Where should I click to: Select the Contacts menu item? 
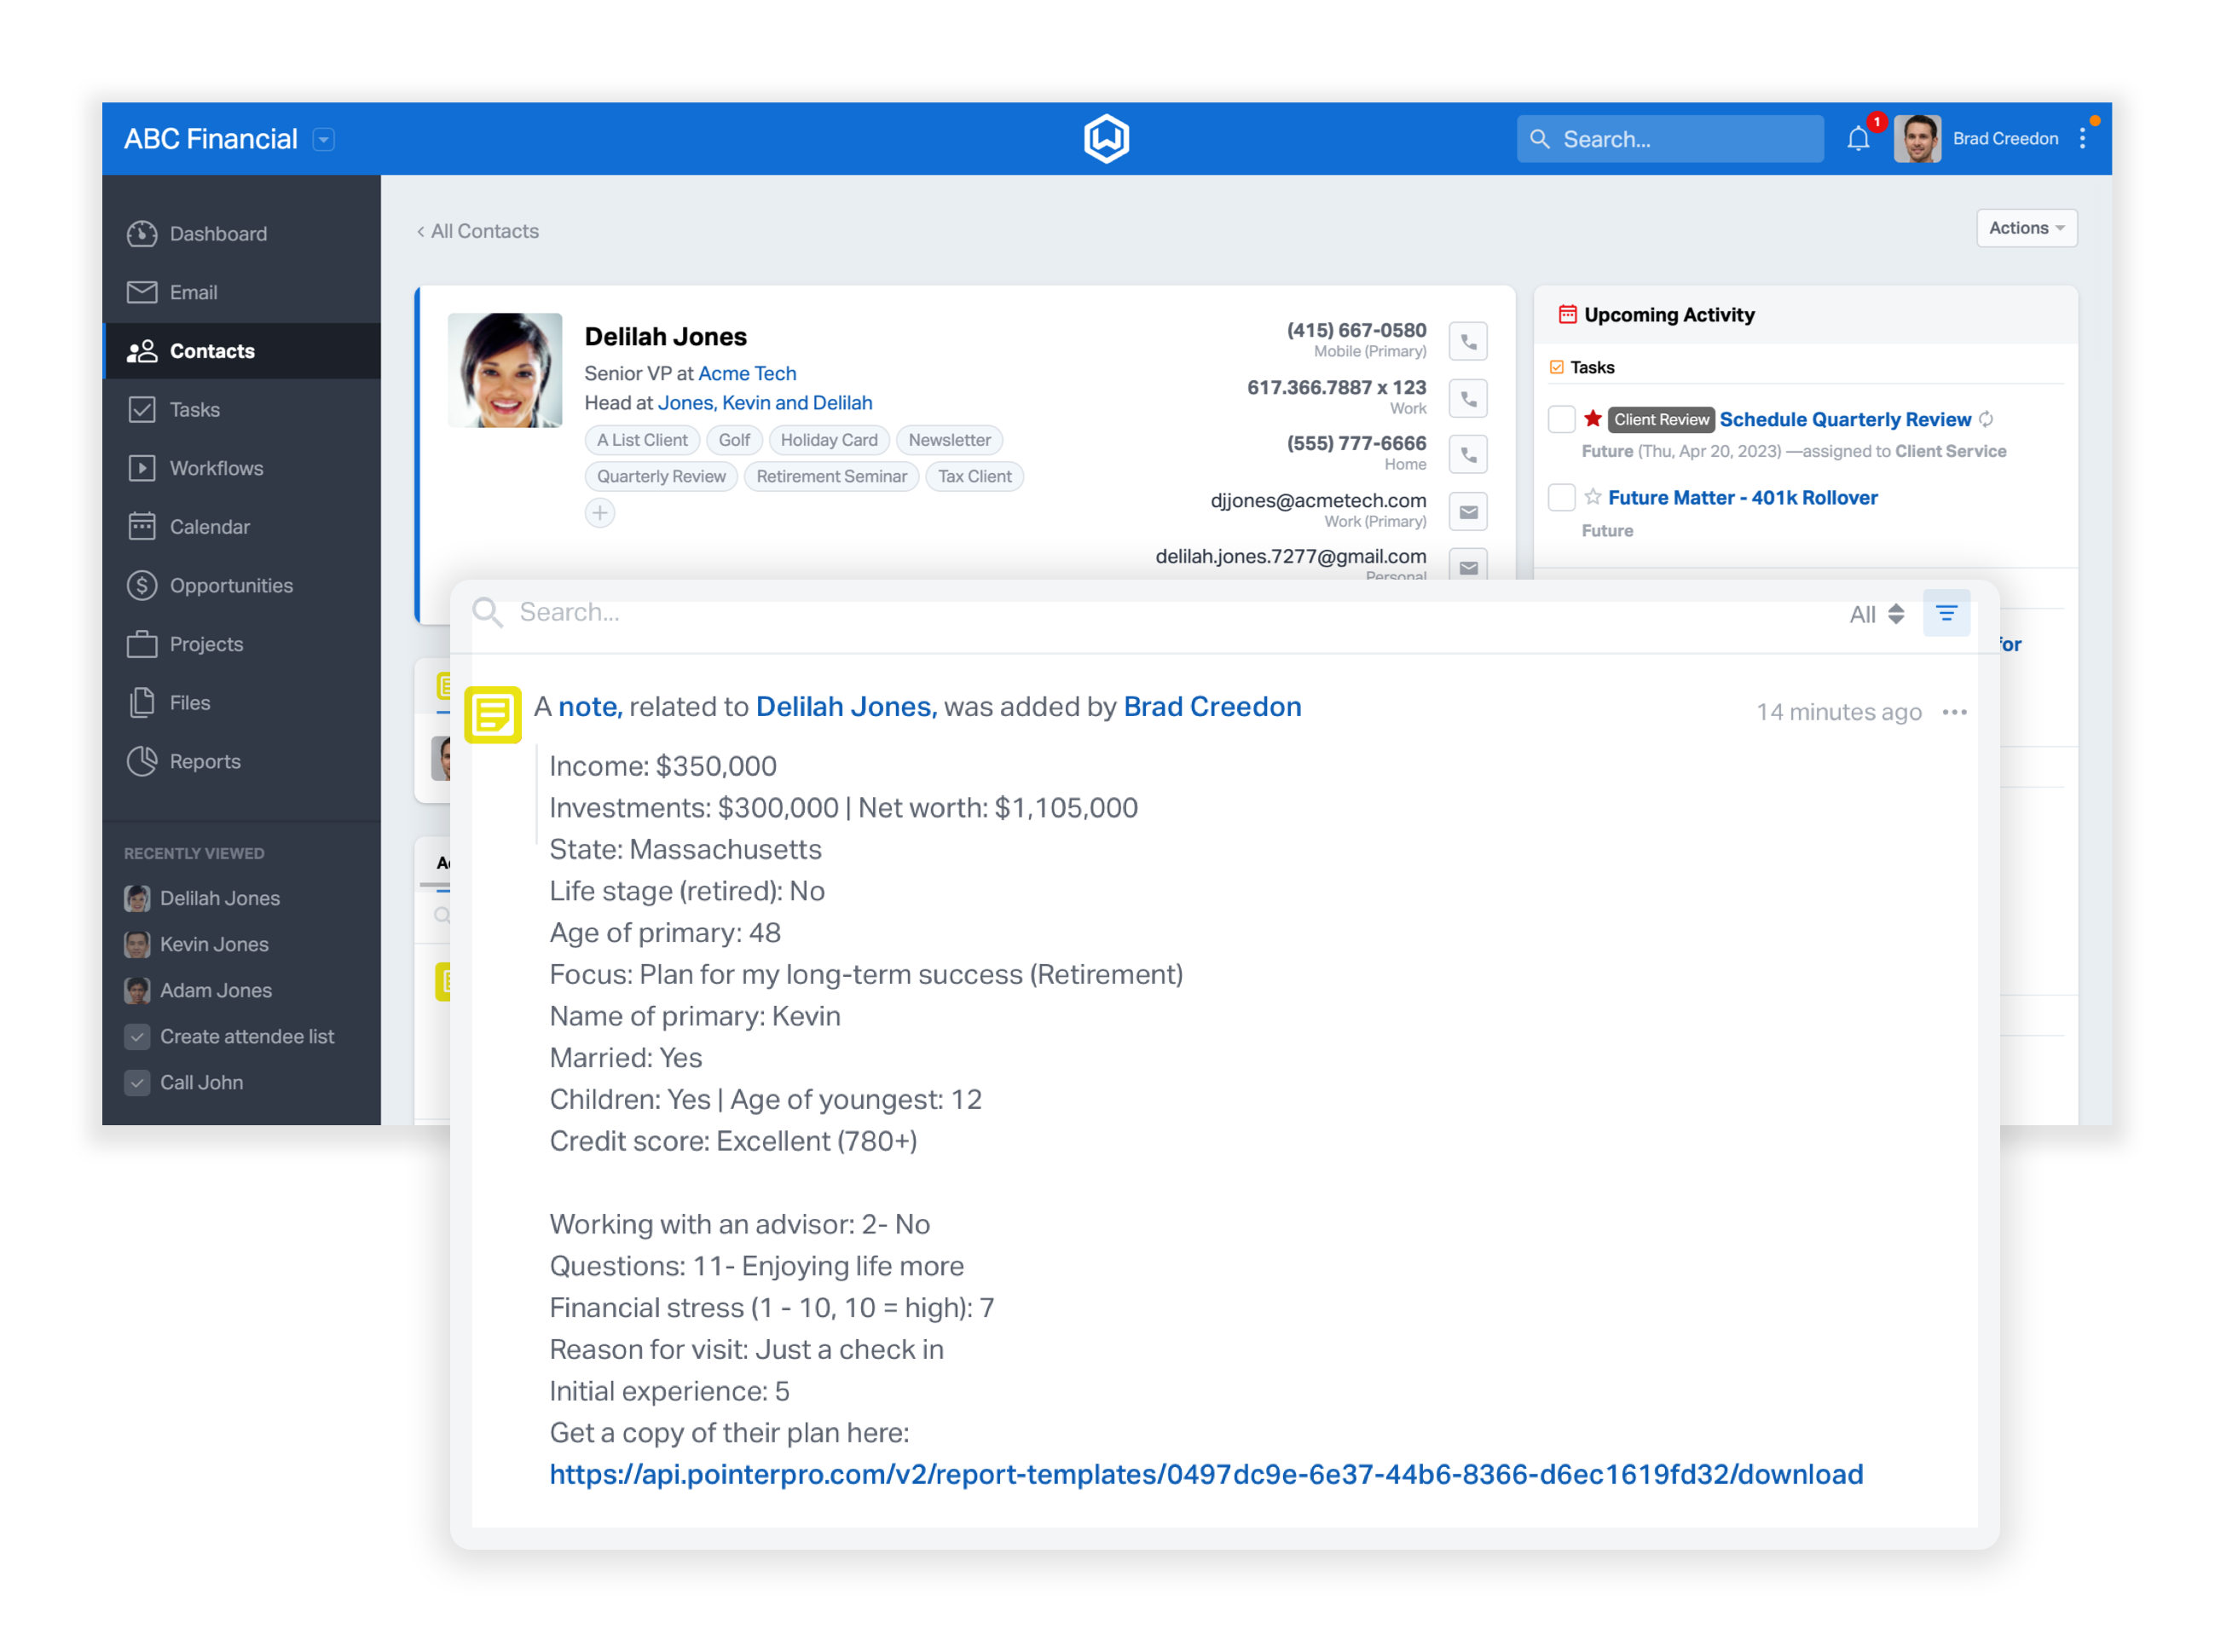(211, 350)
